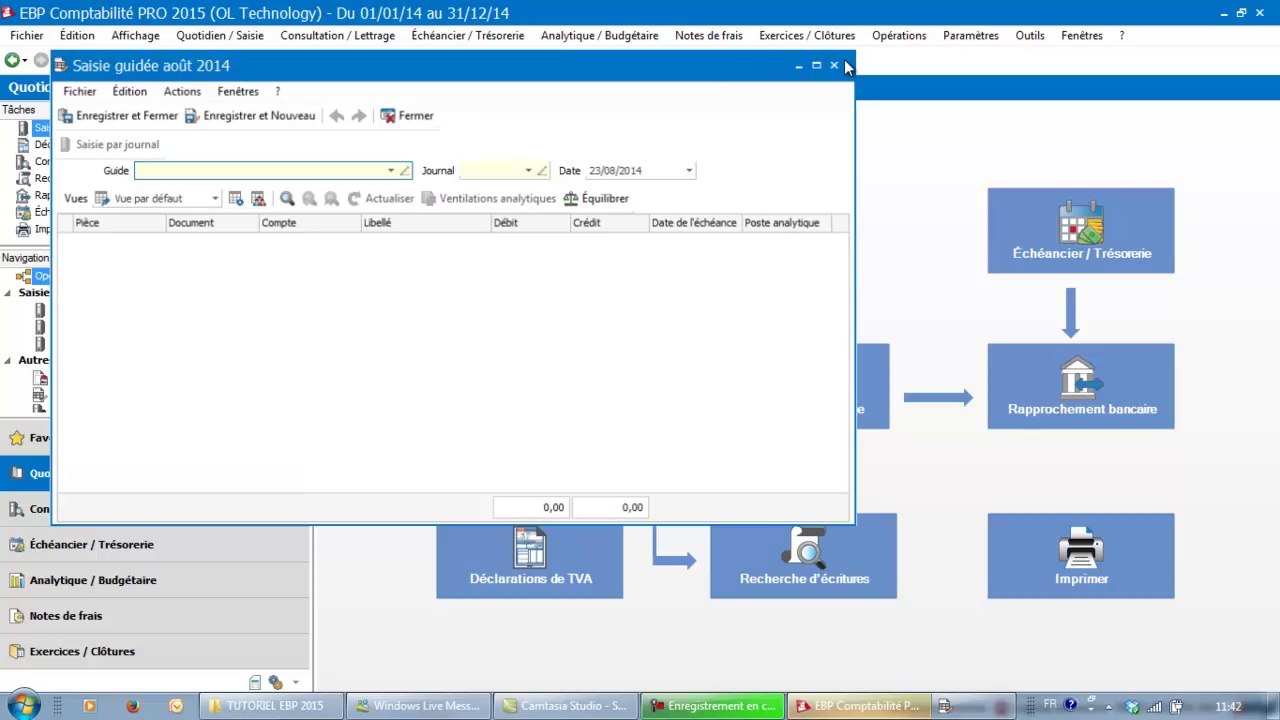Open Notes de frais main menu

pos(709,35)
